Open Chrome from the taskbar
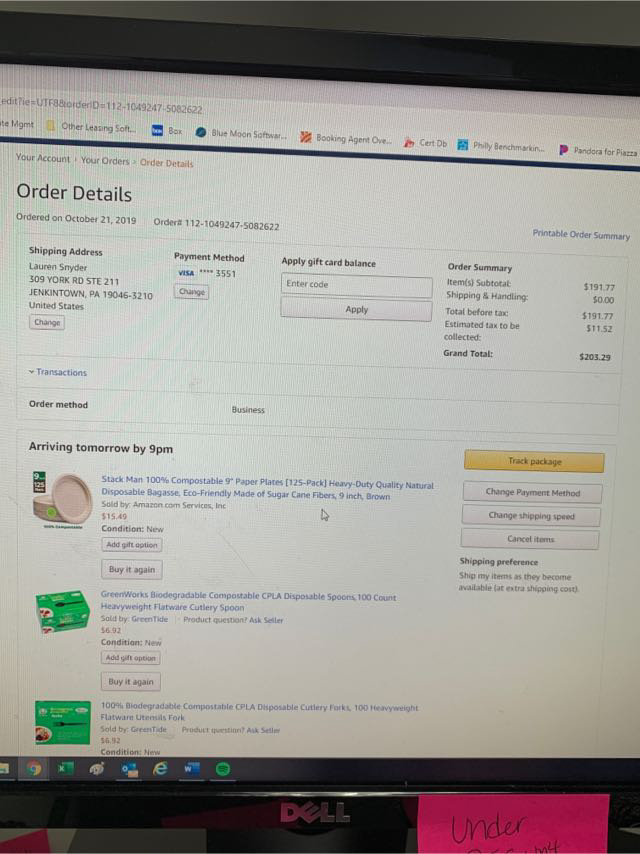The height and width of the screenshot is (854, 640). [33, 768]
